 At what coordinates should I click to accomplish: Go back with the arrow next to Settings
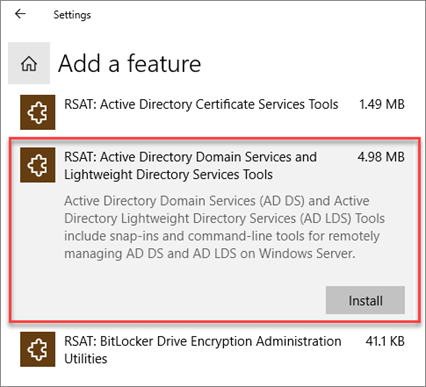click(20, 14)
